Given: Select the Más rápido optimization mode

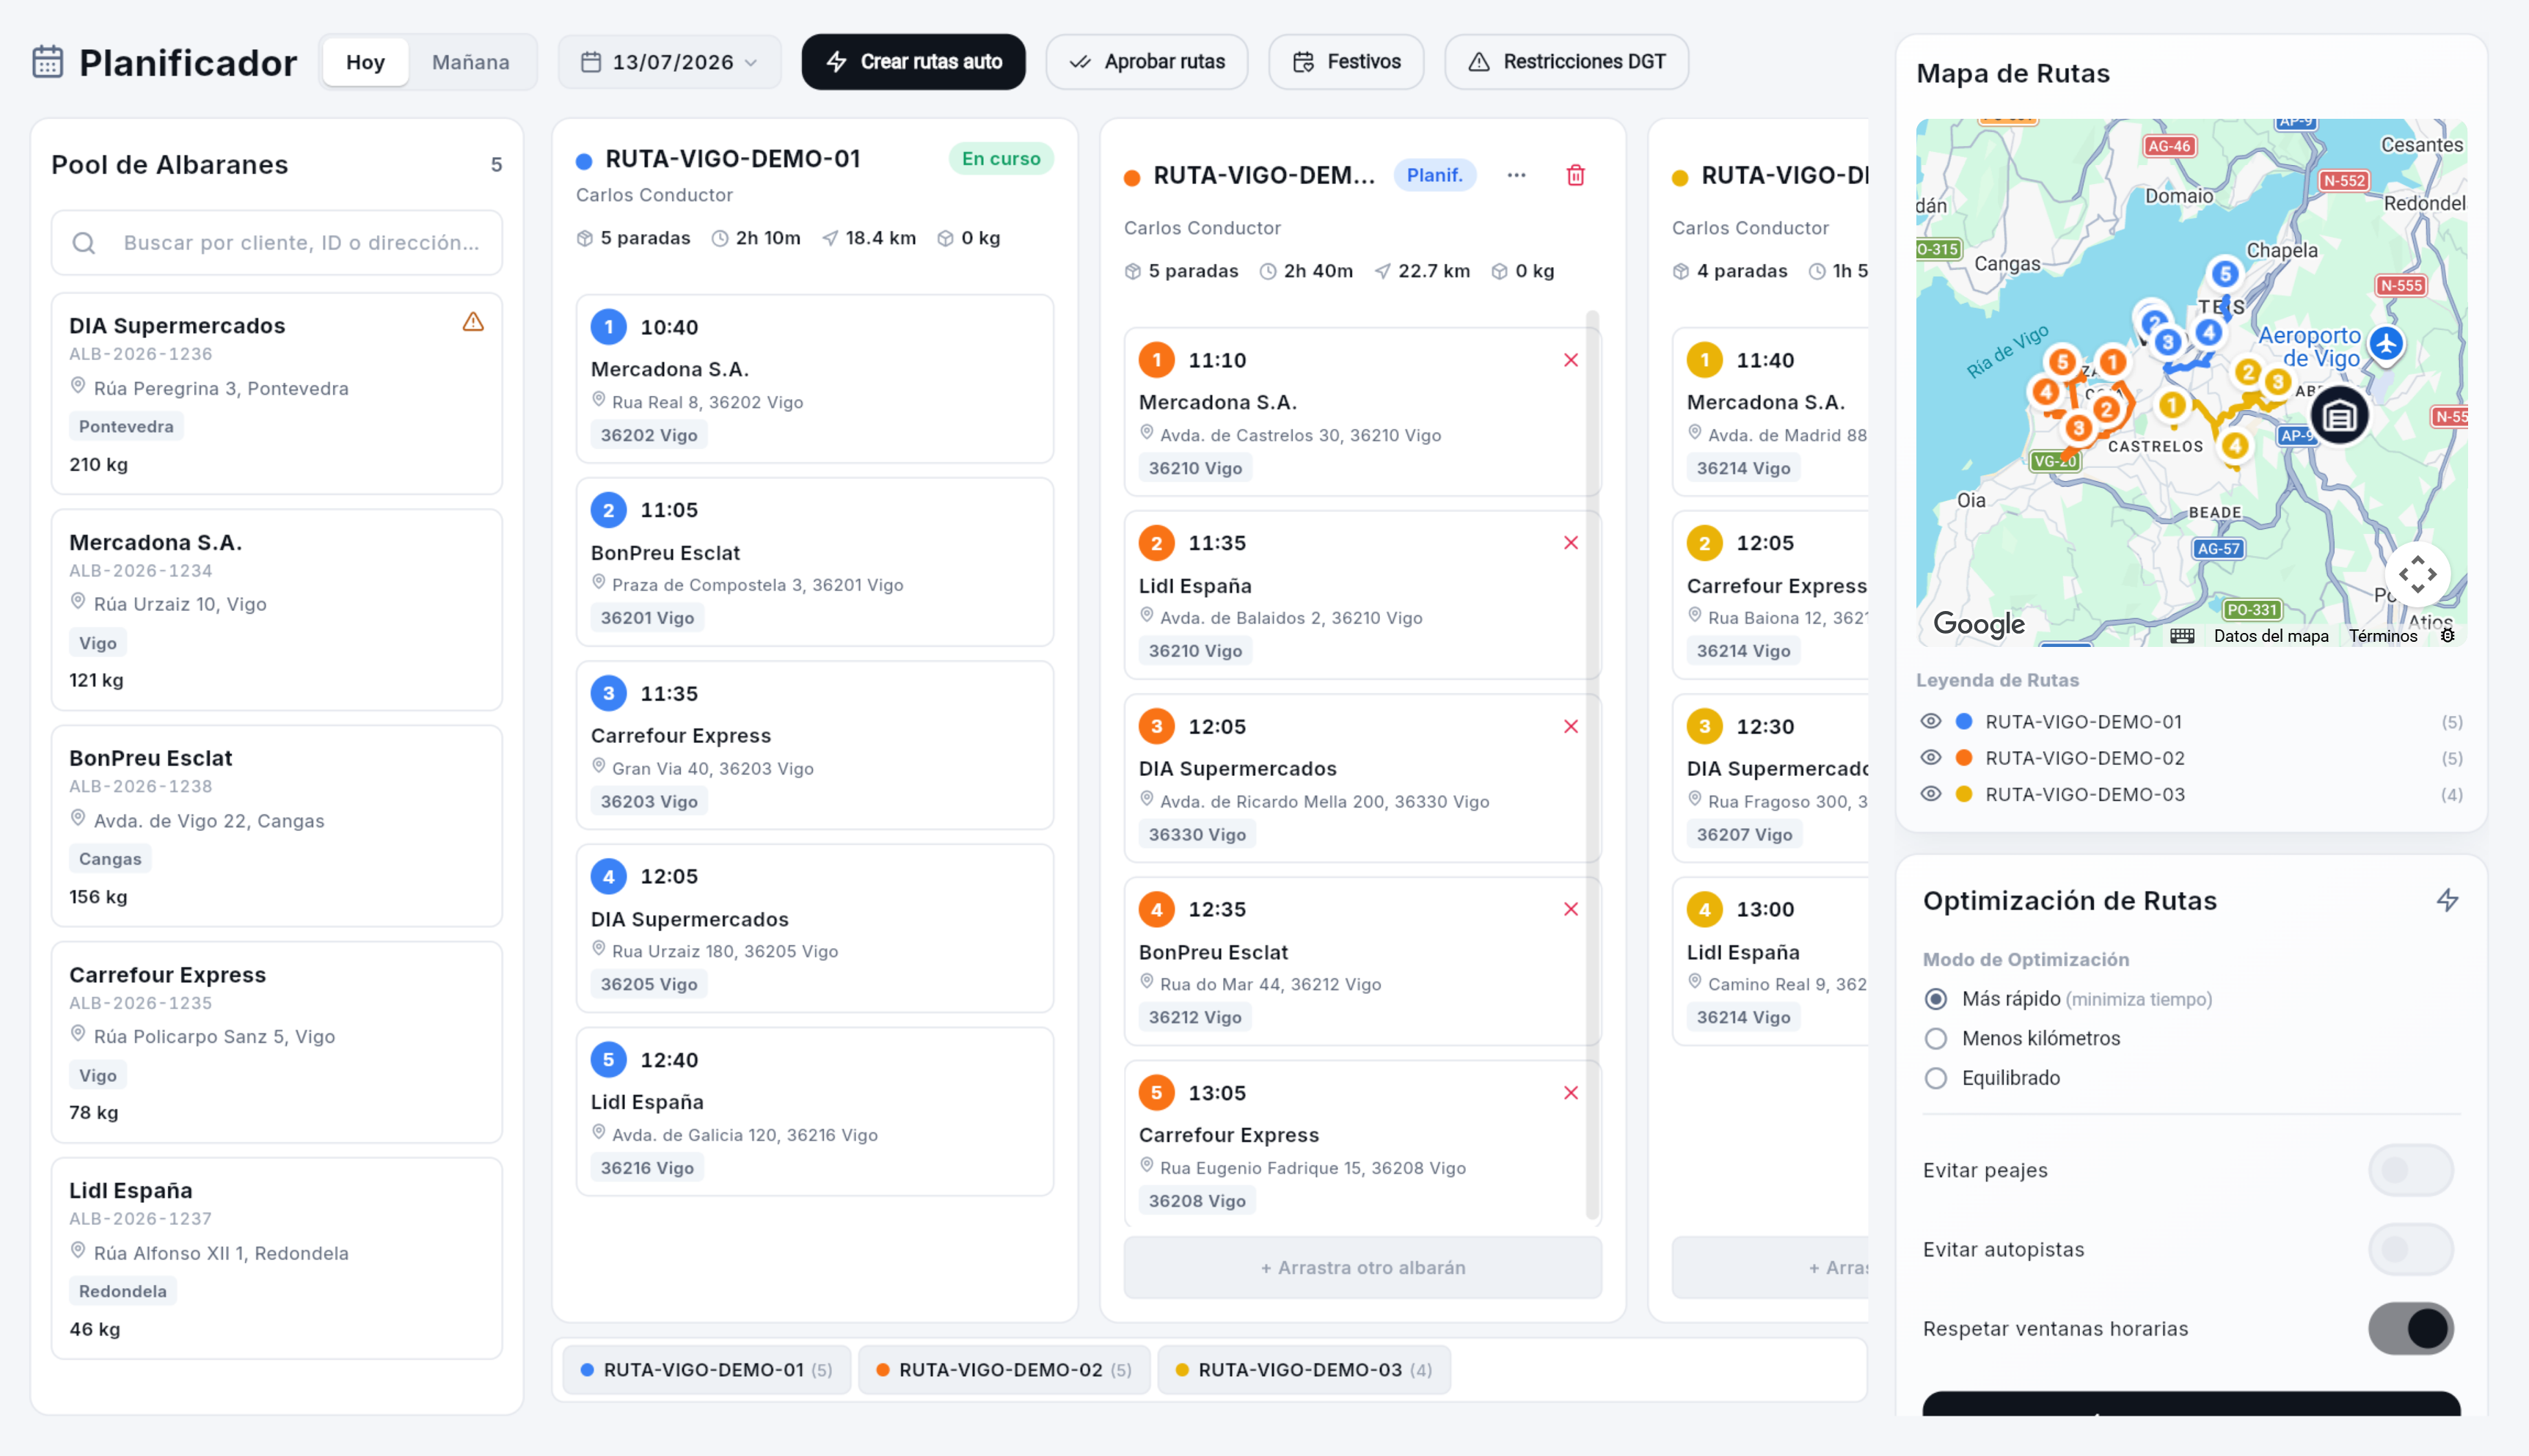Looking at the screenshot, I should point(1936,999).
